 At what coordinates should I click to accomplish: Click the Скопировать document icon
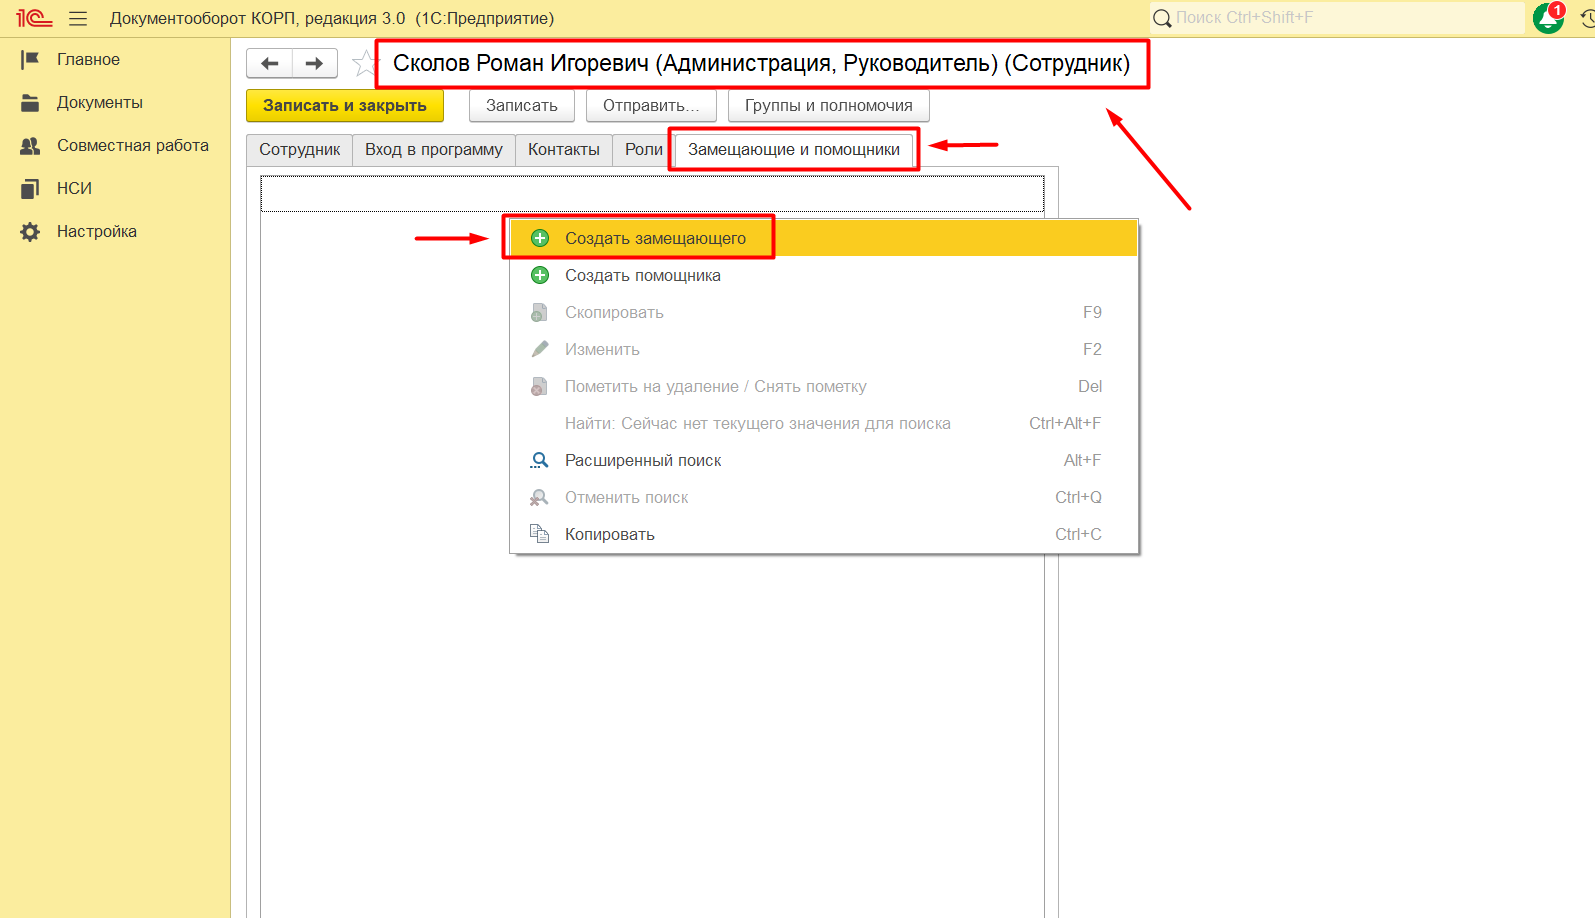point(540,312)
